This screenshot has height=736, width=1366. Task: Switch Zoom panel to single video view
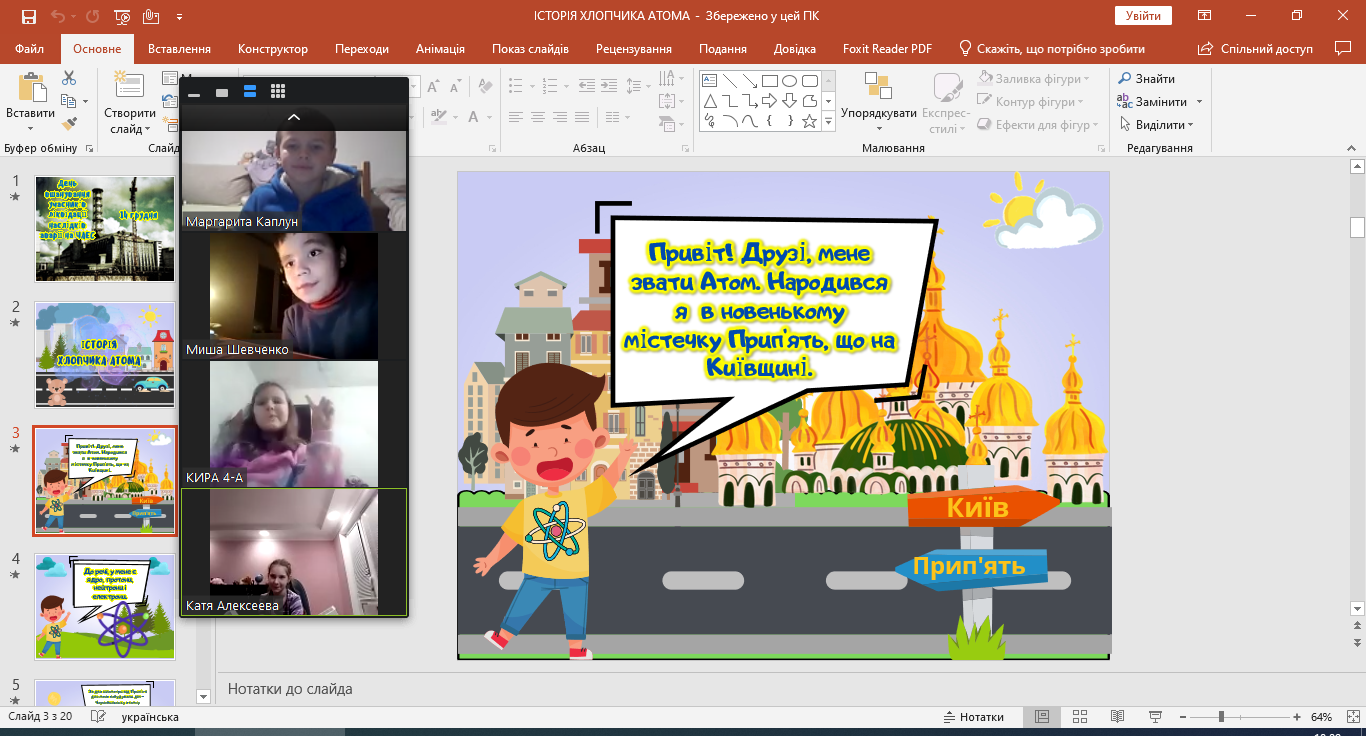coord(222,92)
